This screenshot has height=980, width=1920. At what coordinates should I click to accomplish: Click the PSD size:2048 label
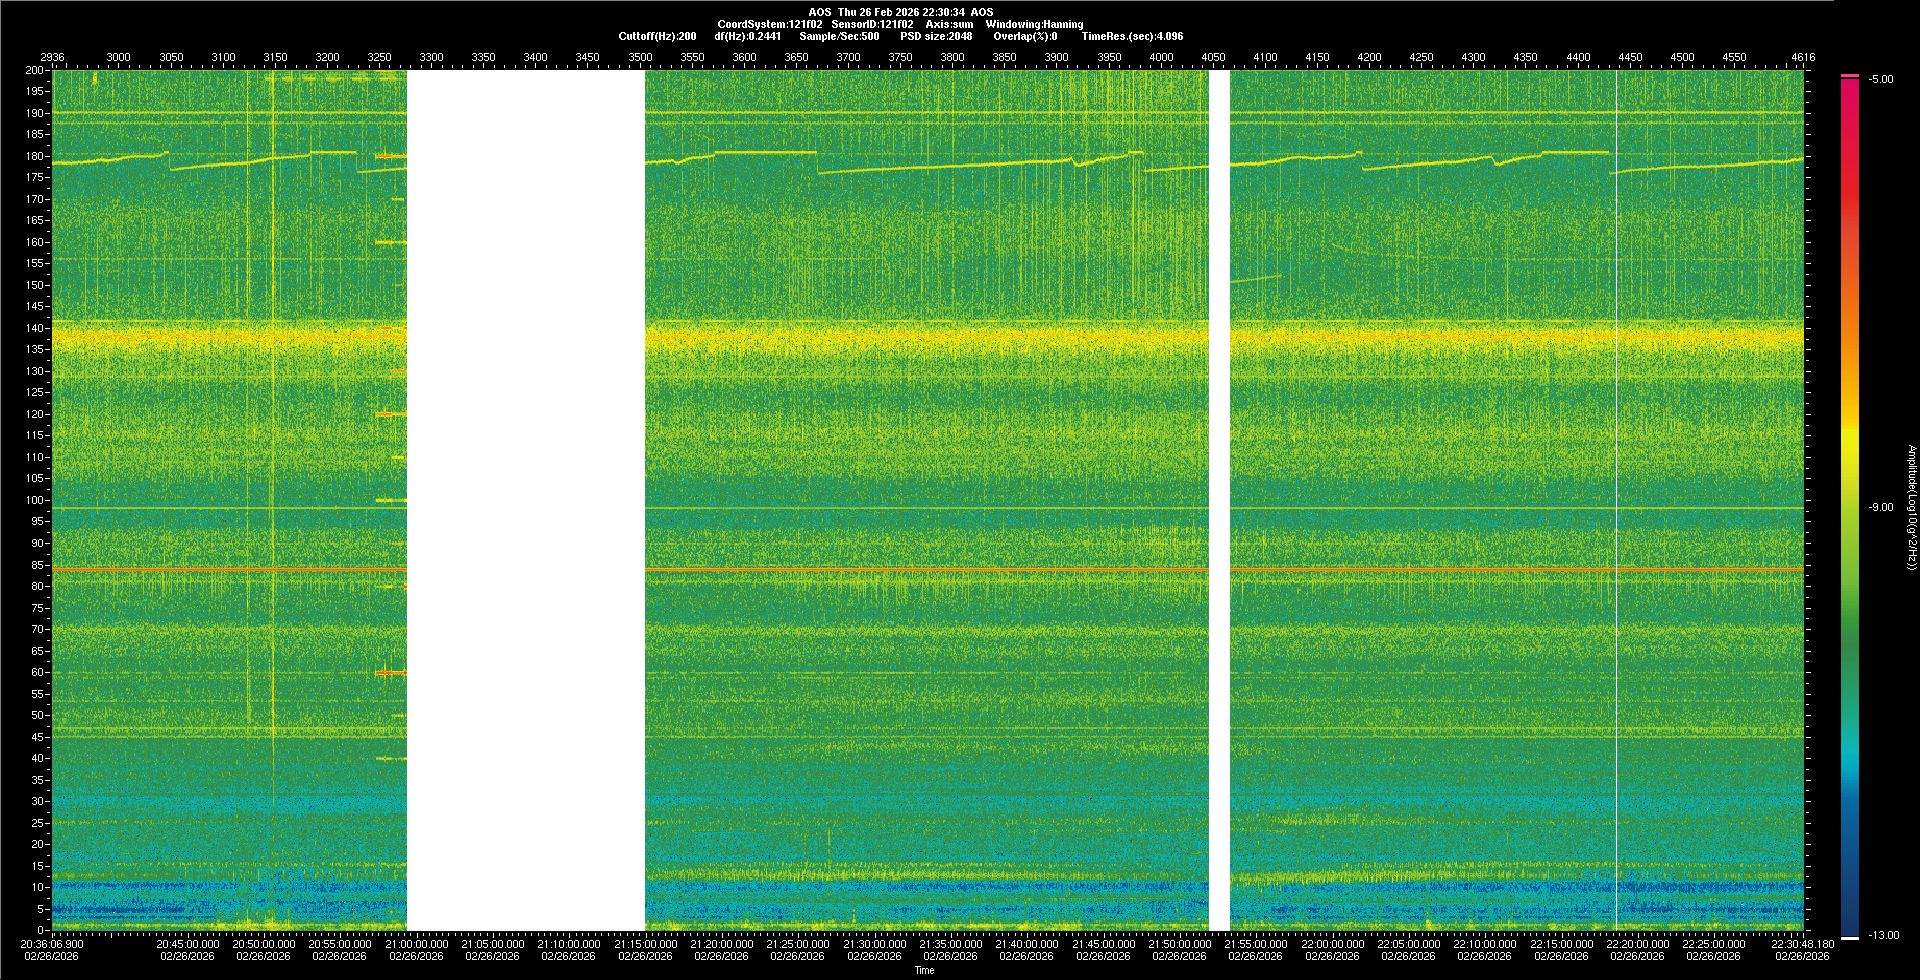(x=936, y=36)
